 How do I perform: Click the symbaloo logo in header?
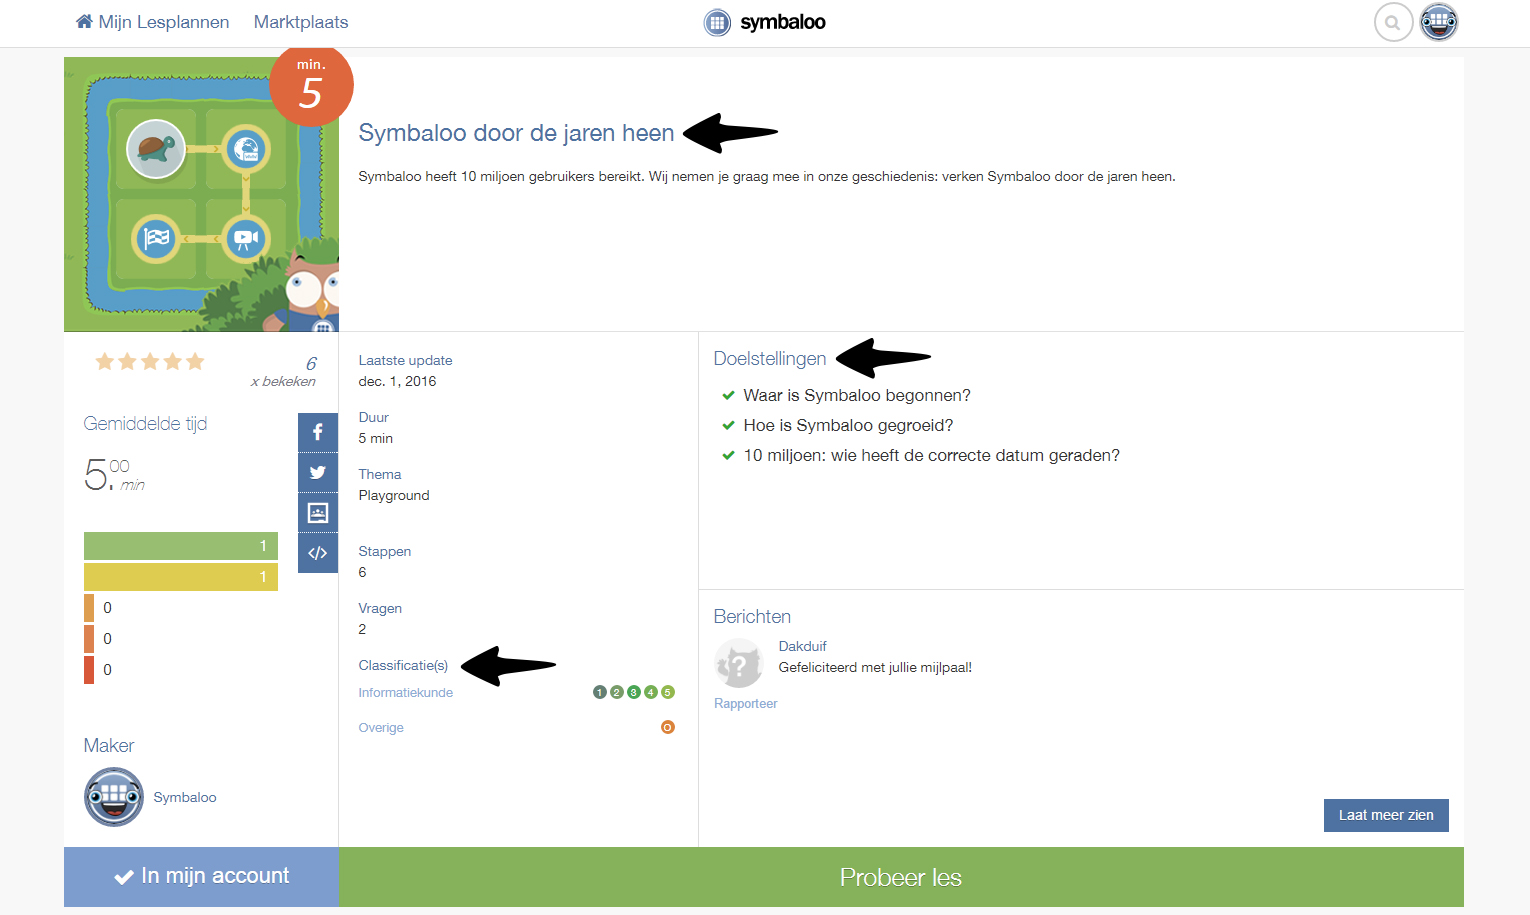(x=765, y=22)
